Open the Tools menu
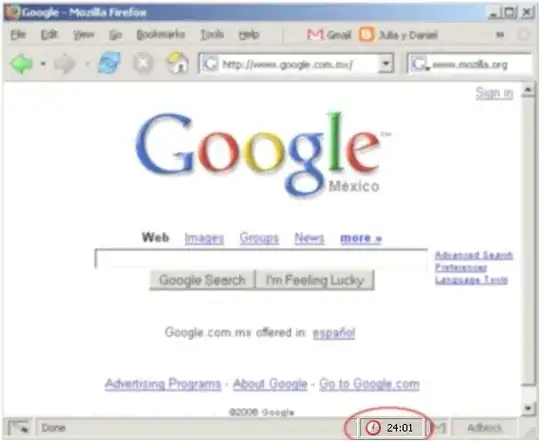 (212, 34)
